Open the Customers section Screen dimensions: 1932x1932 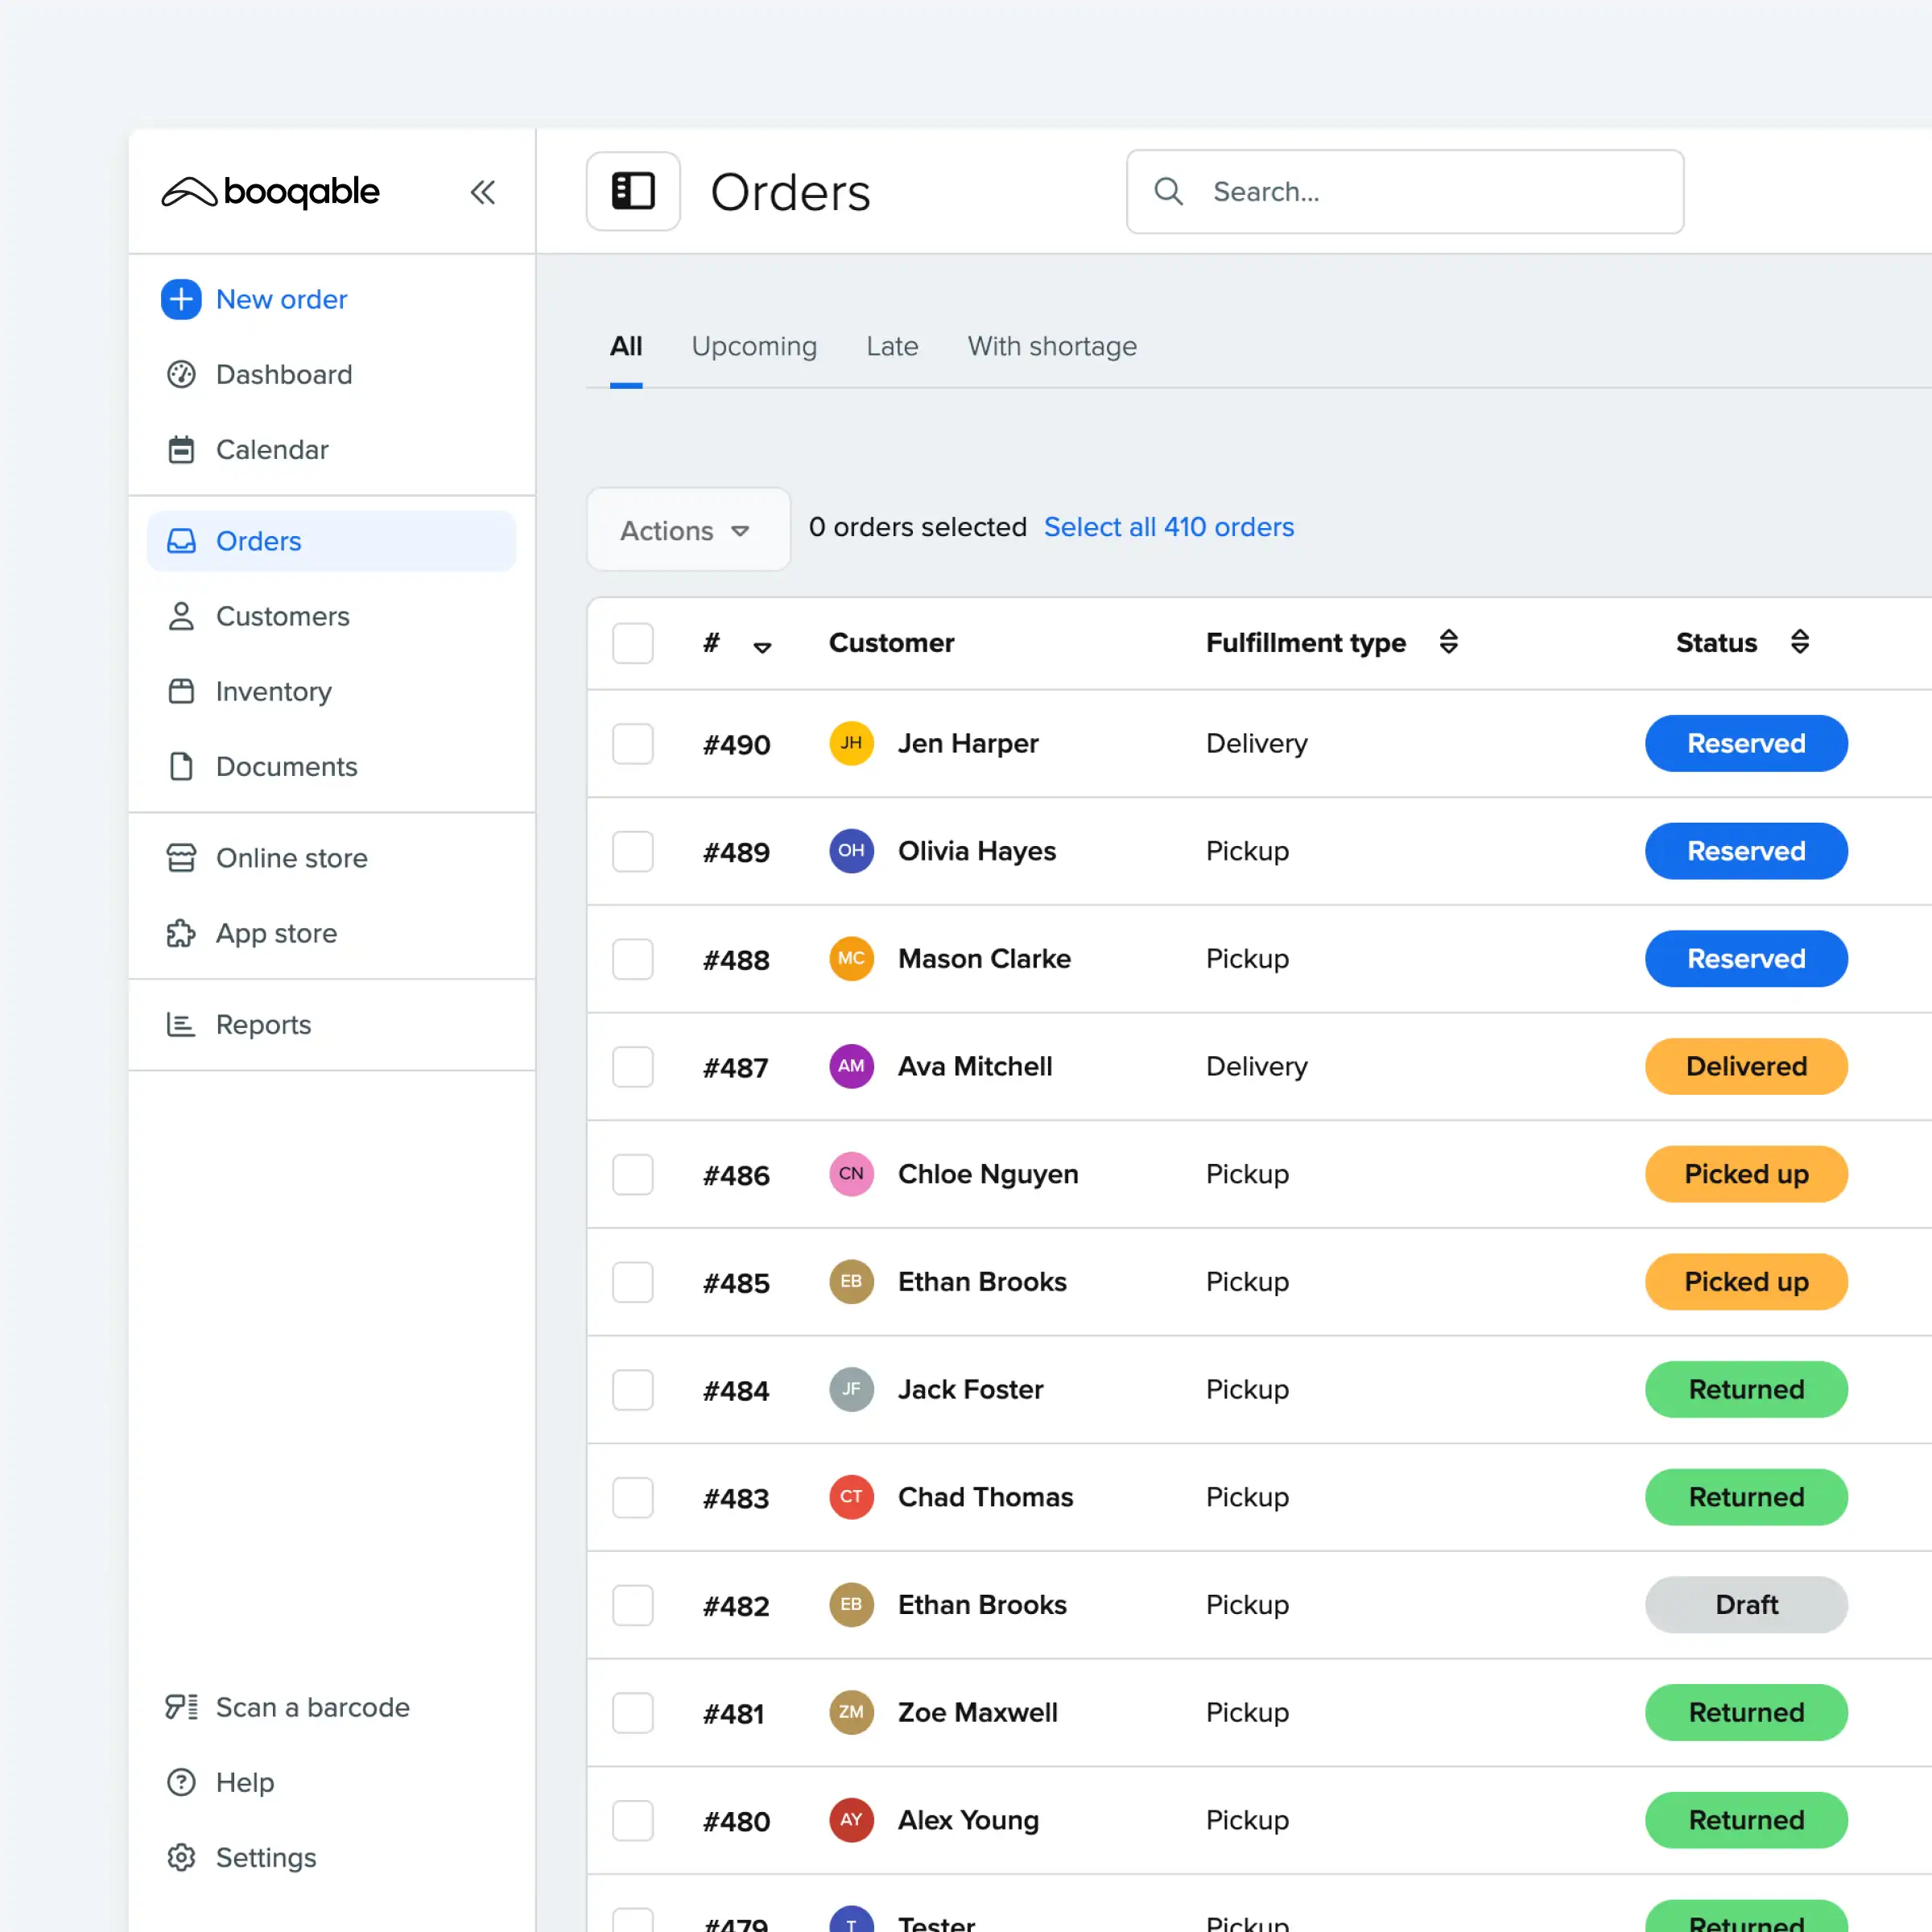(282, 616)
